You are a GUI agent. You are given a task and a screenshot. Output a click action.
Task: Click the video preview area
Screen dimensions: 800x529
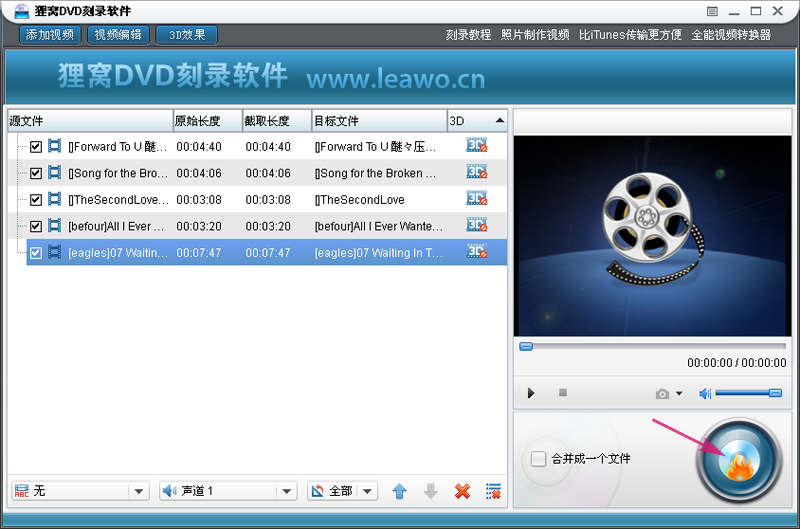coord(653,236)
